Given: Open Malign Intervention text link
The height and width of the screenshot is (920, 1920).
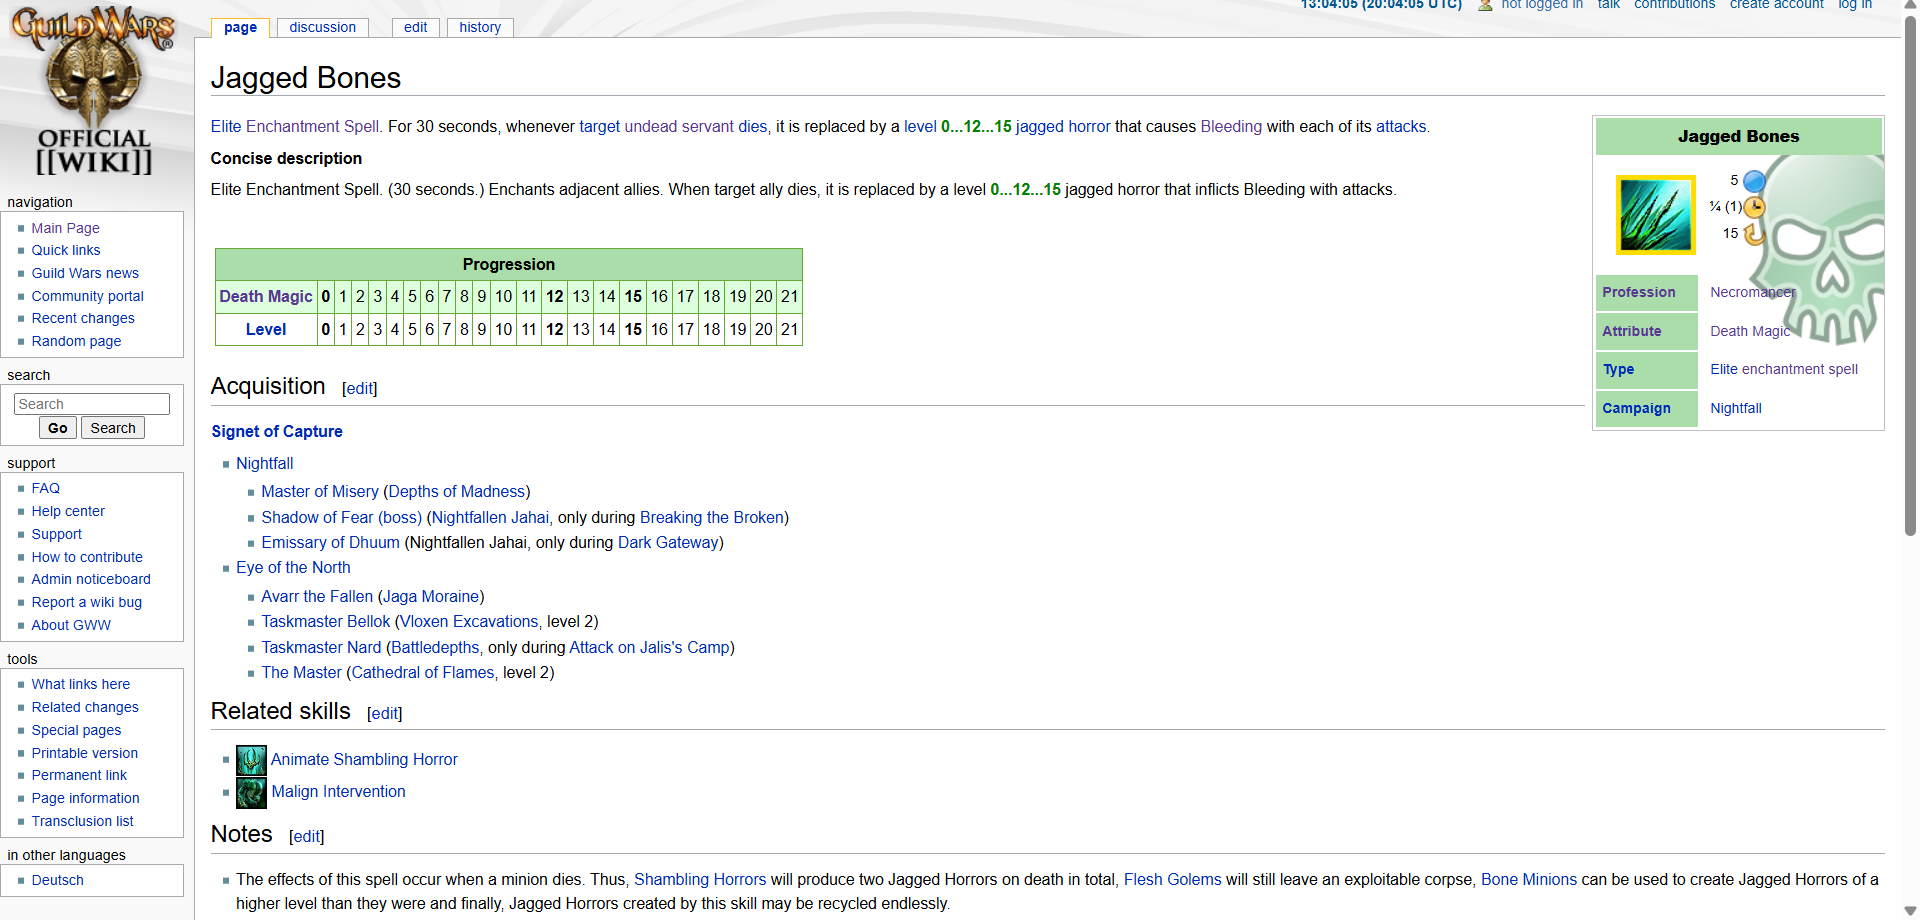Looking at the screenshot, I should pos(338,791).
